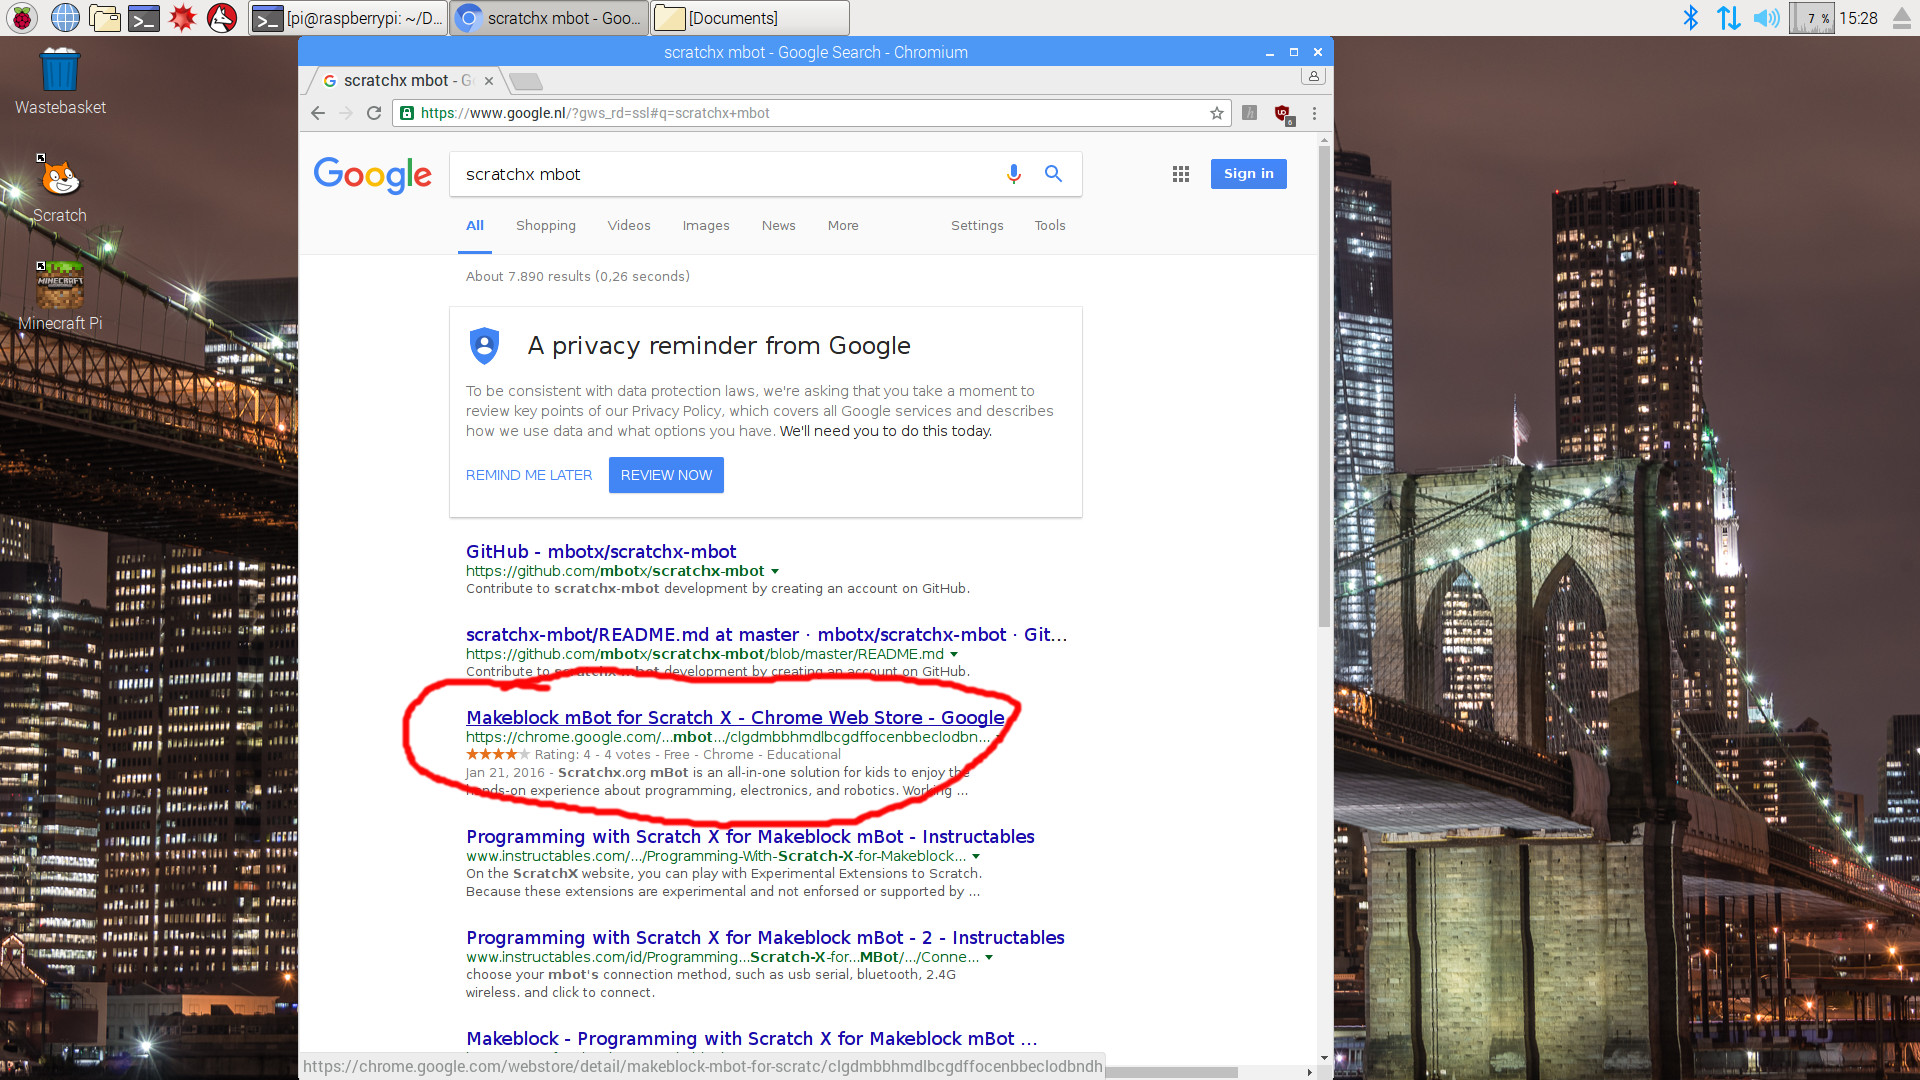
Task: Open a new Chromium tab
Action: 525,81
